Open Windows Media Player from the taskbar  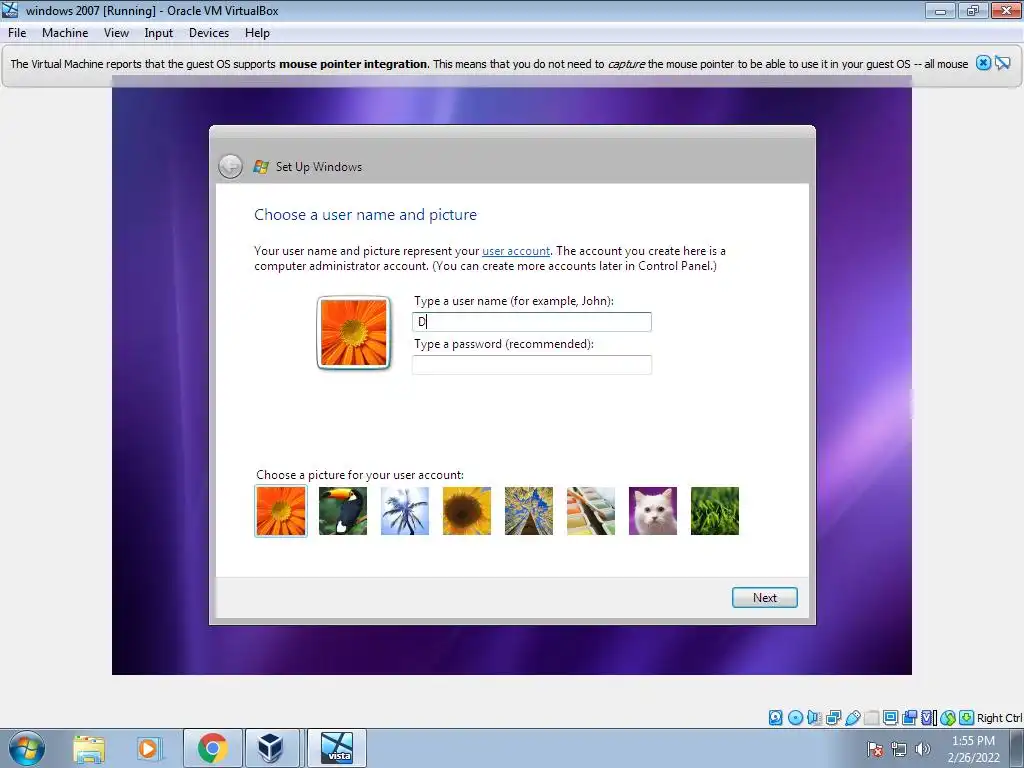tap(149, 748)
